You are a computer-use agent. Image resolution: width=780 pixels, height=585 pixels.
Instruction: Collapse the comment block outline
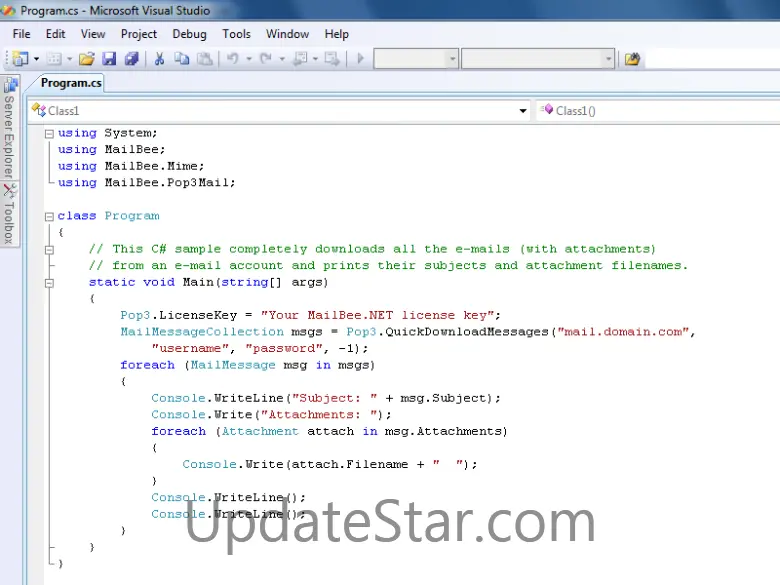[49, 250]
